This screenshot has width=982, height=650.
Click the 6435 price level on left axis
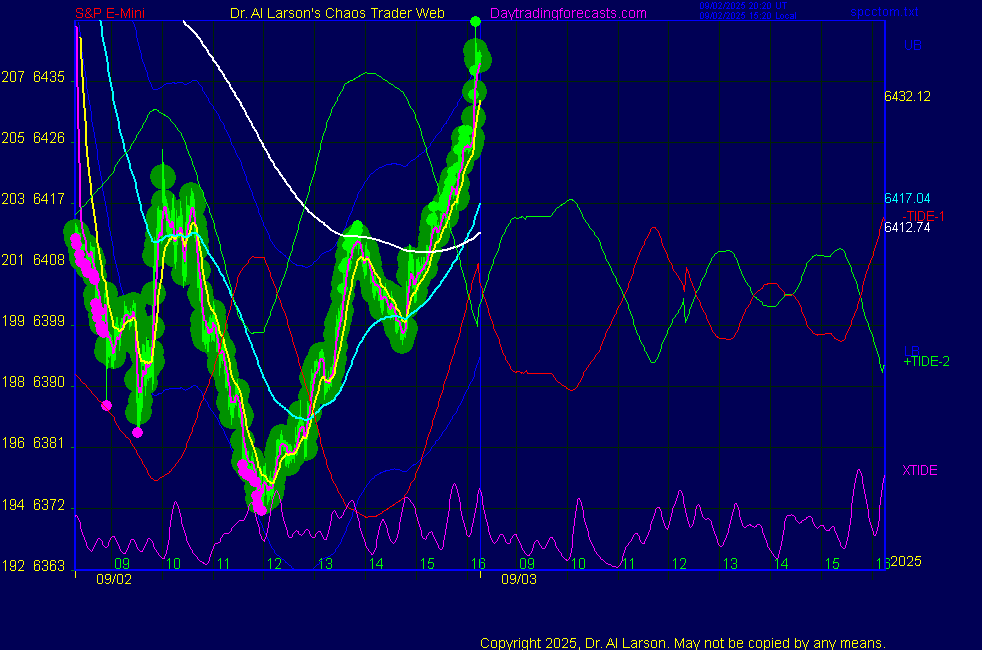point(48,77)
